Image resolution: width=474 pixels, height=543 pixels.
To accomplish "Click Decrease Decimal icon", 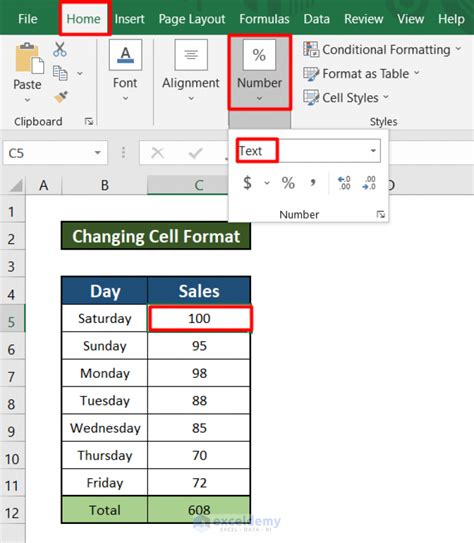I will 369,183.
